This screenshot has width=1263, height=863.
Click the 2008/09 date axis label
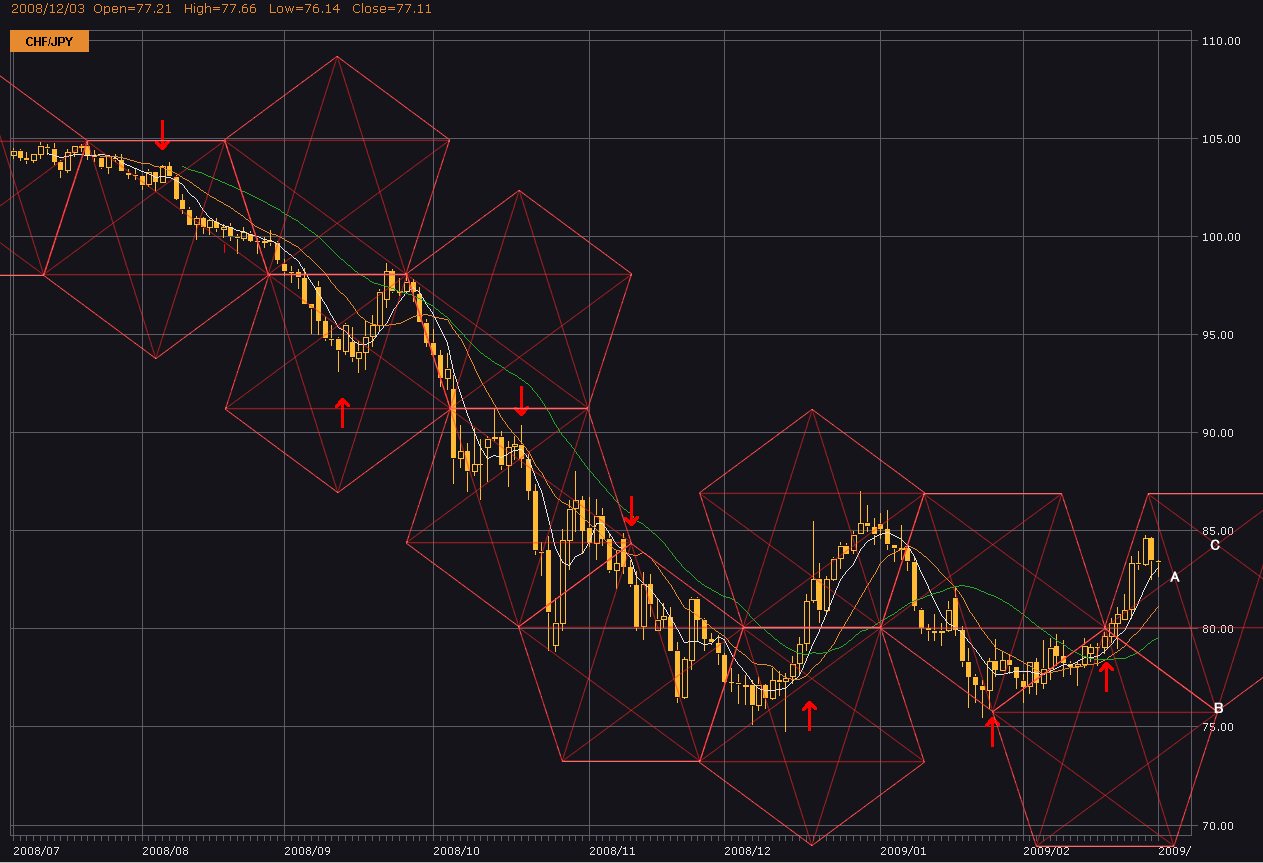(307, 851)
